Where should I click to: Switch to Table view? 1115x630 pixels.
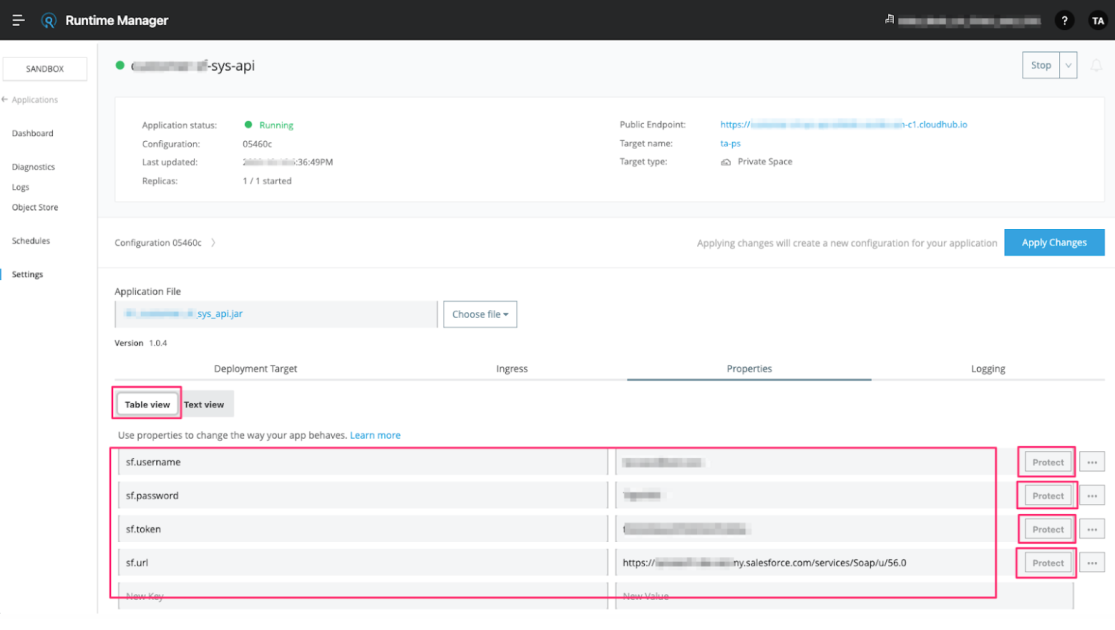[147, 404]
